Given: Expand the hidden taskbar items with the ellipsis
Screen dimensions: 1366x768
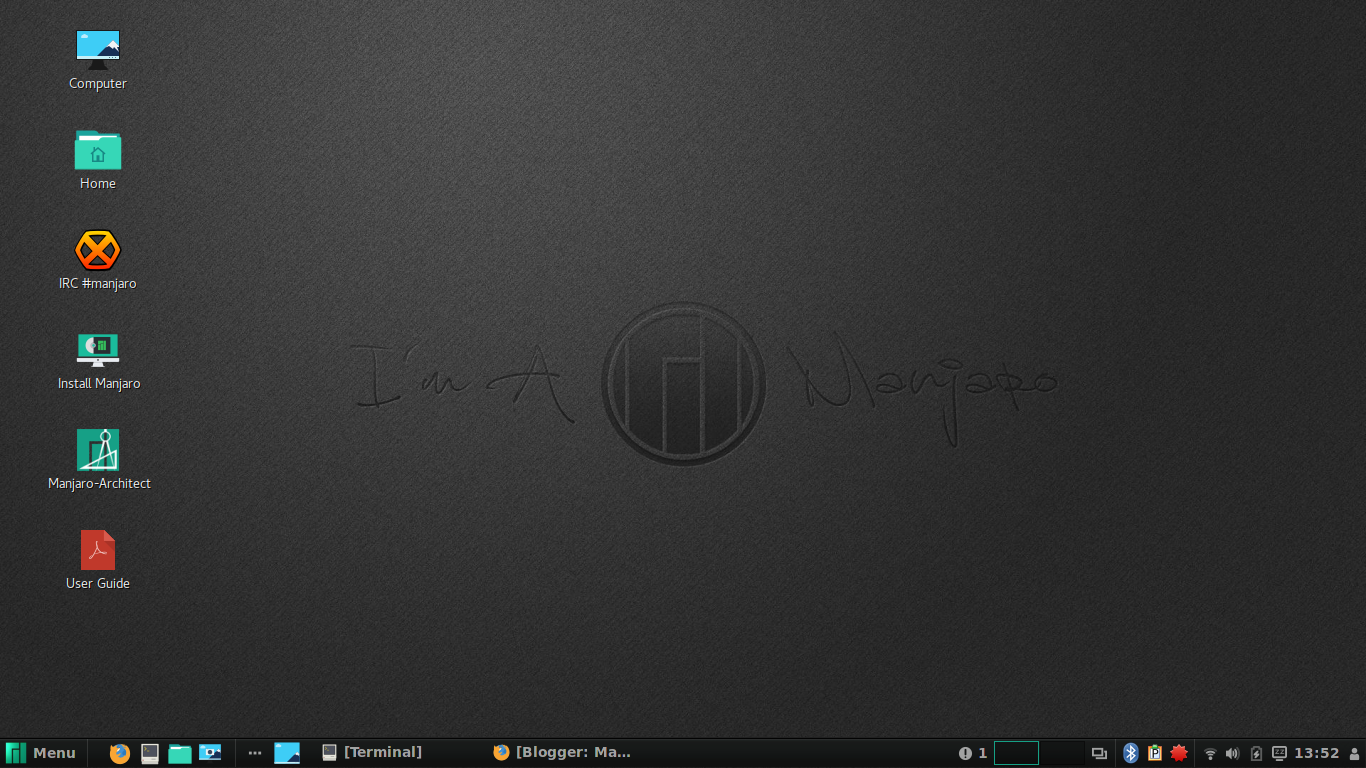Looking at the screenshot, I should [254, 753].
